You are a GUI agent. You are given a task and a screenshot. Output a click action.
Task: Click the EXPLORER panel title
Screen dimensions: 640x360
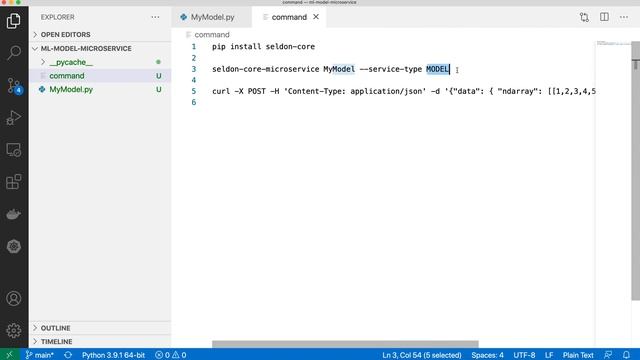tap(58, 17)
